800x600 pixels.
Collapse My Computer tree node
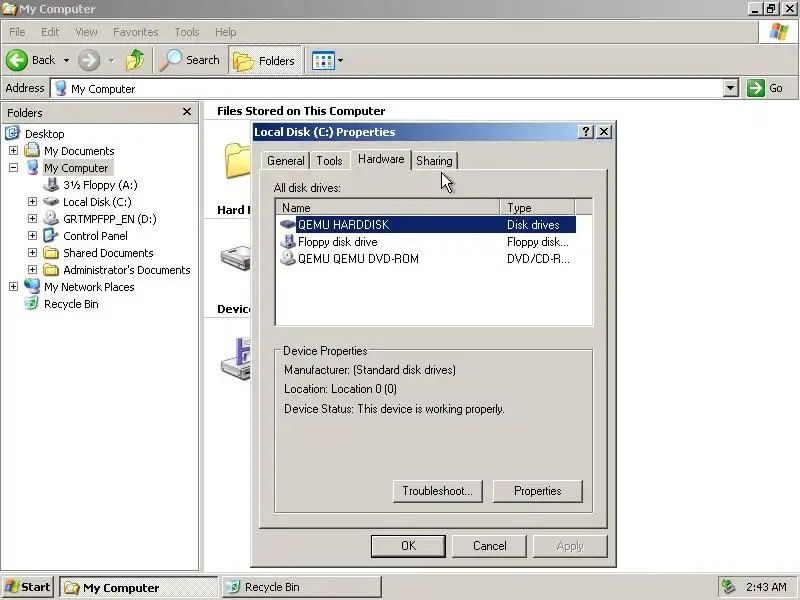(x=13, y=167)
